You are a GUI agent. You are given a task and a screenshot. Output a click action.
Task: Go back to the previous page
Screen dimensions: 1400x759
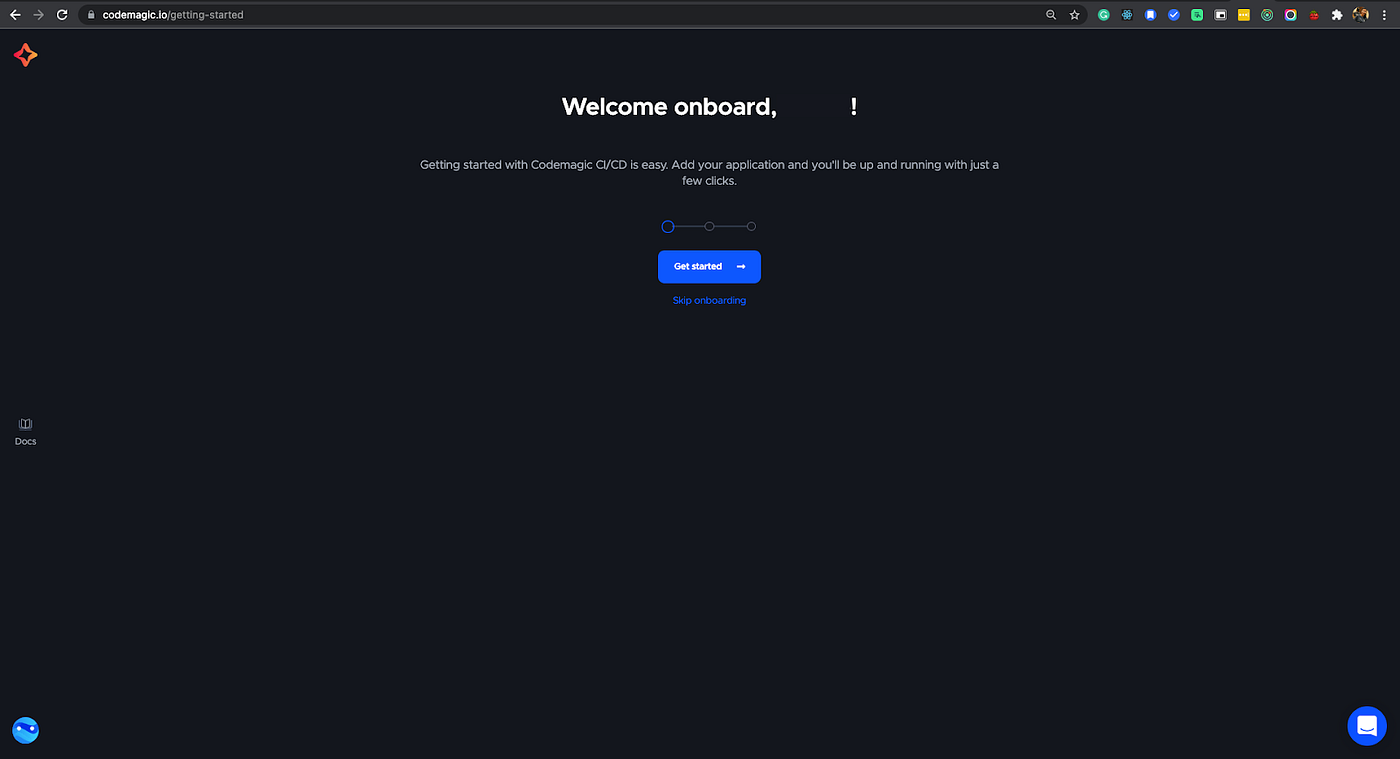tap(15, 15)
